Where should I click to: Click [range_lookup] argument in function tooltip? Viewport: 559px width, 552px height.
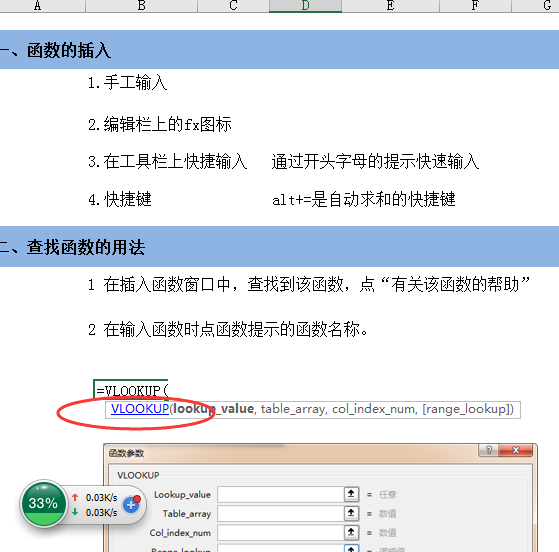click(x=466, y=409)
